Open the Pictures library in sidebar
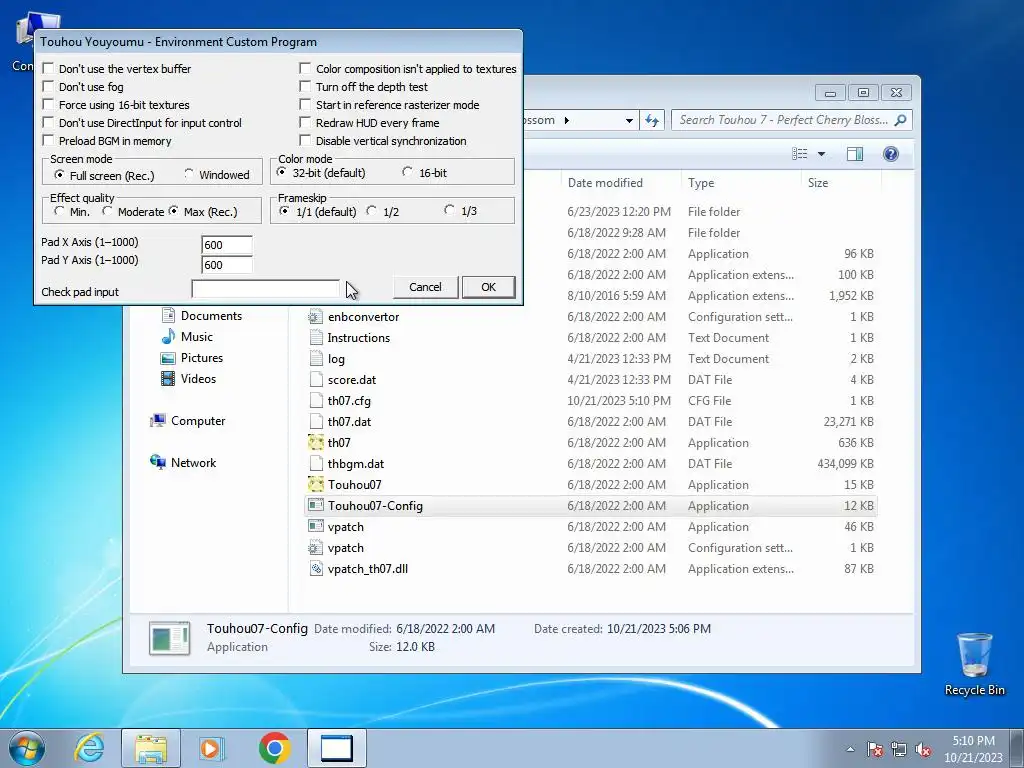Viewport: 1024px width, 768px height. 192,358
